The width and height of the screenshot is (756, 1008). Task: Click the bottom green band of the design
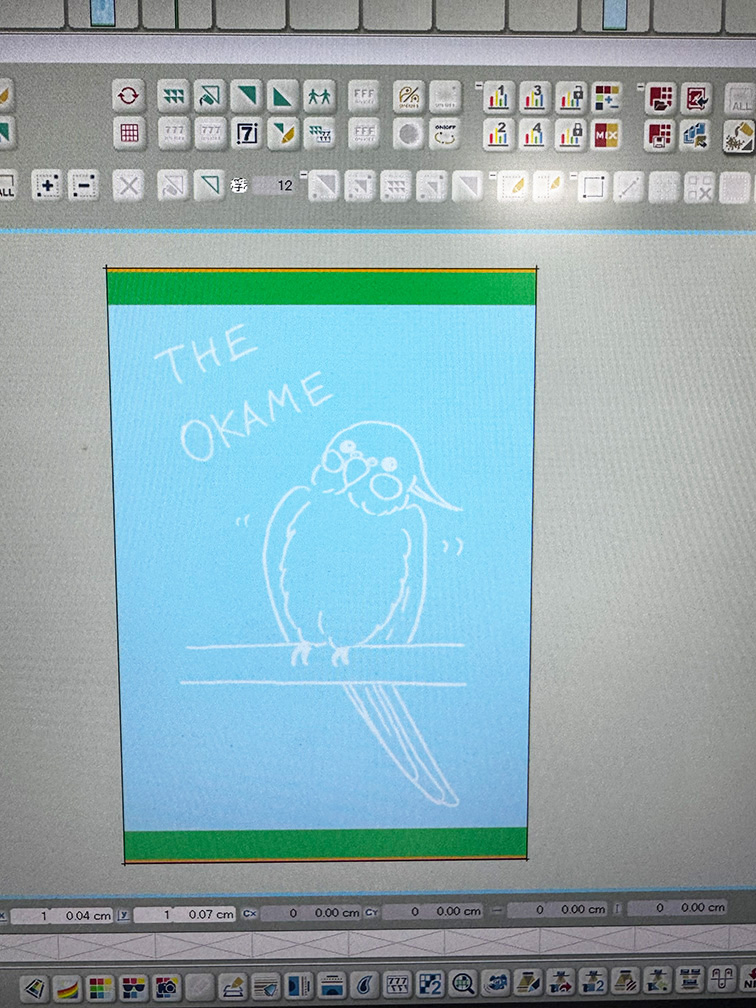[x=326, y=843]
